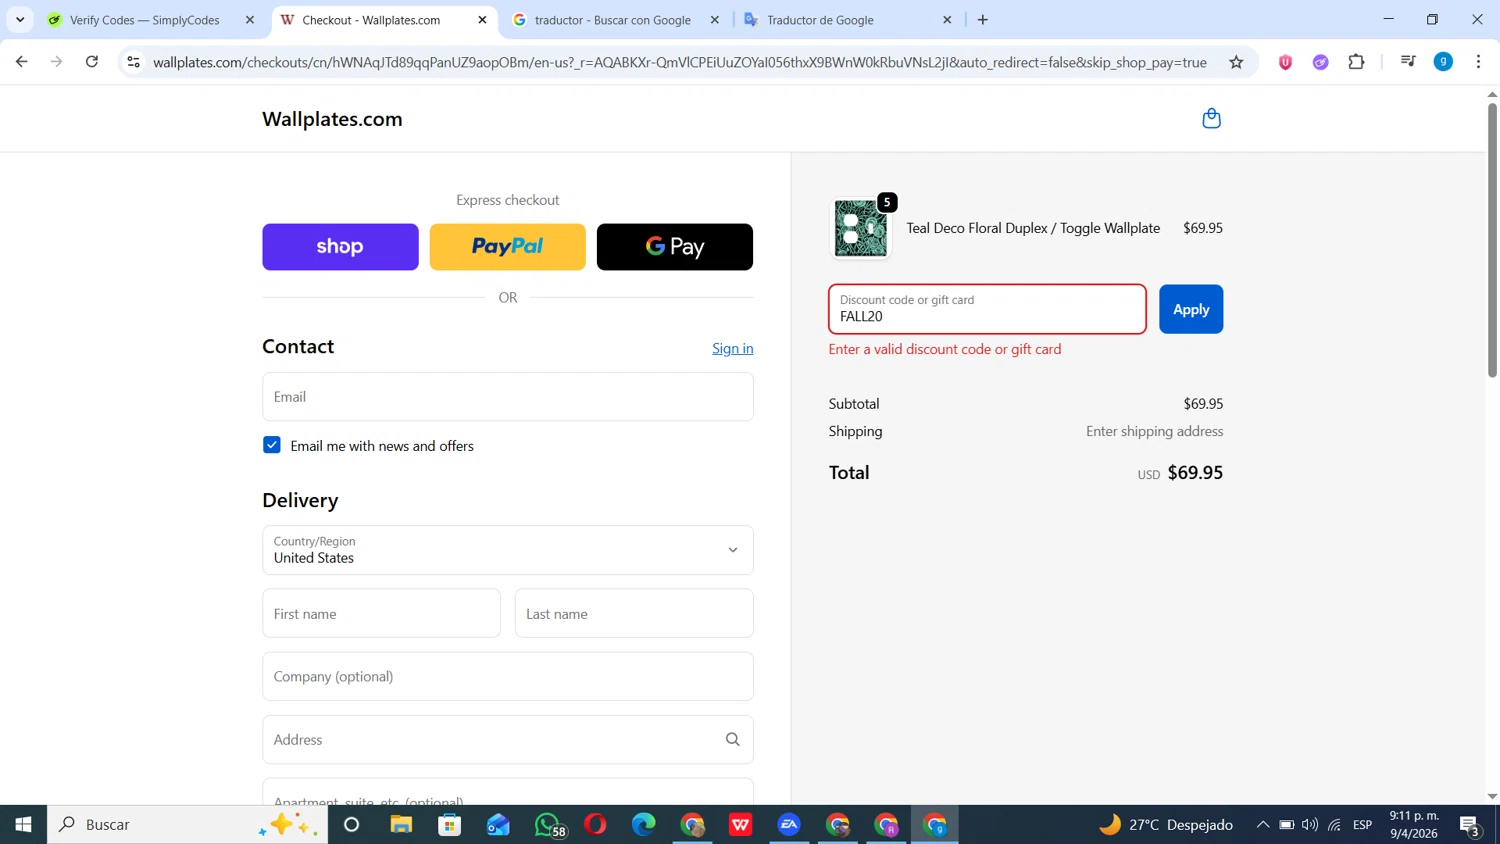The image size is (1500, 844).
Task: Click the page vertical scrollbar
Action: (x=1492, y=240)
